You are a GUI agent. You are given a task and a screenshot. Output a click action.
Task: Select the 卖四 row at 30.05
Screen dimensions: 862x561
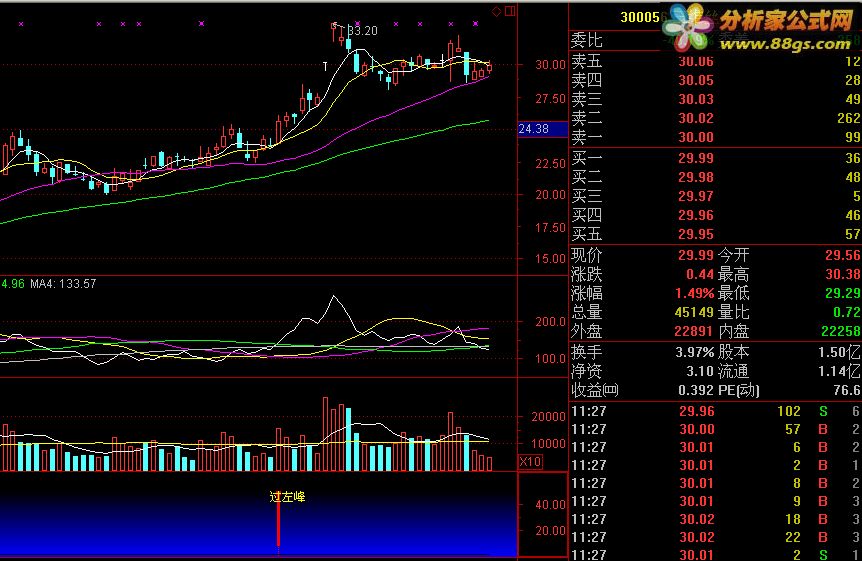click(715, 80)
